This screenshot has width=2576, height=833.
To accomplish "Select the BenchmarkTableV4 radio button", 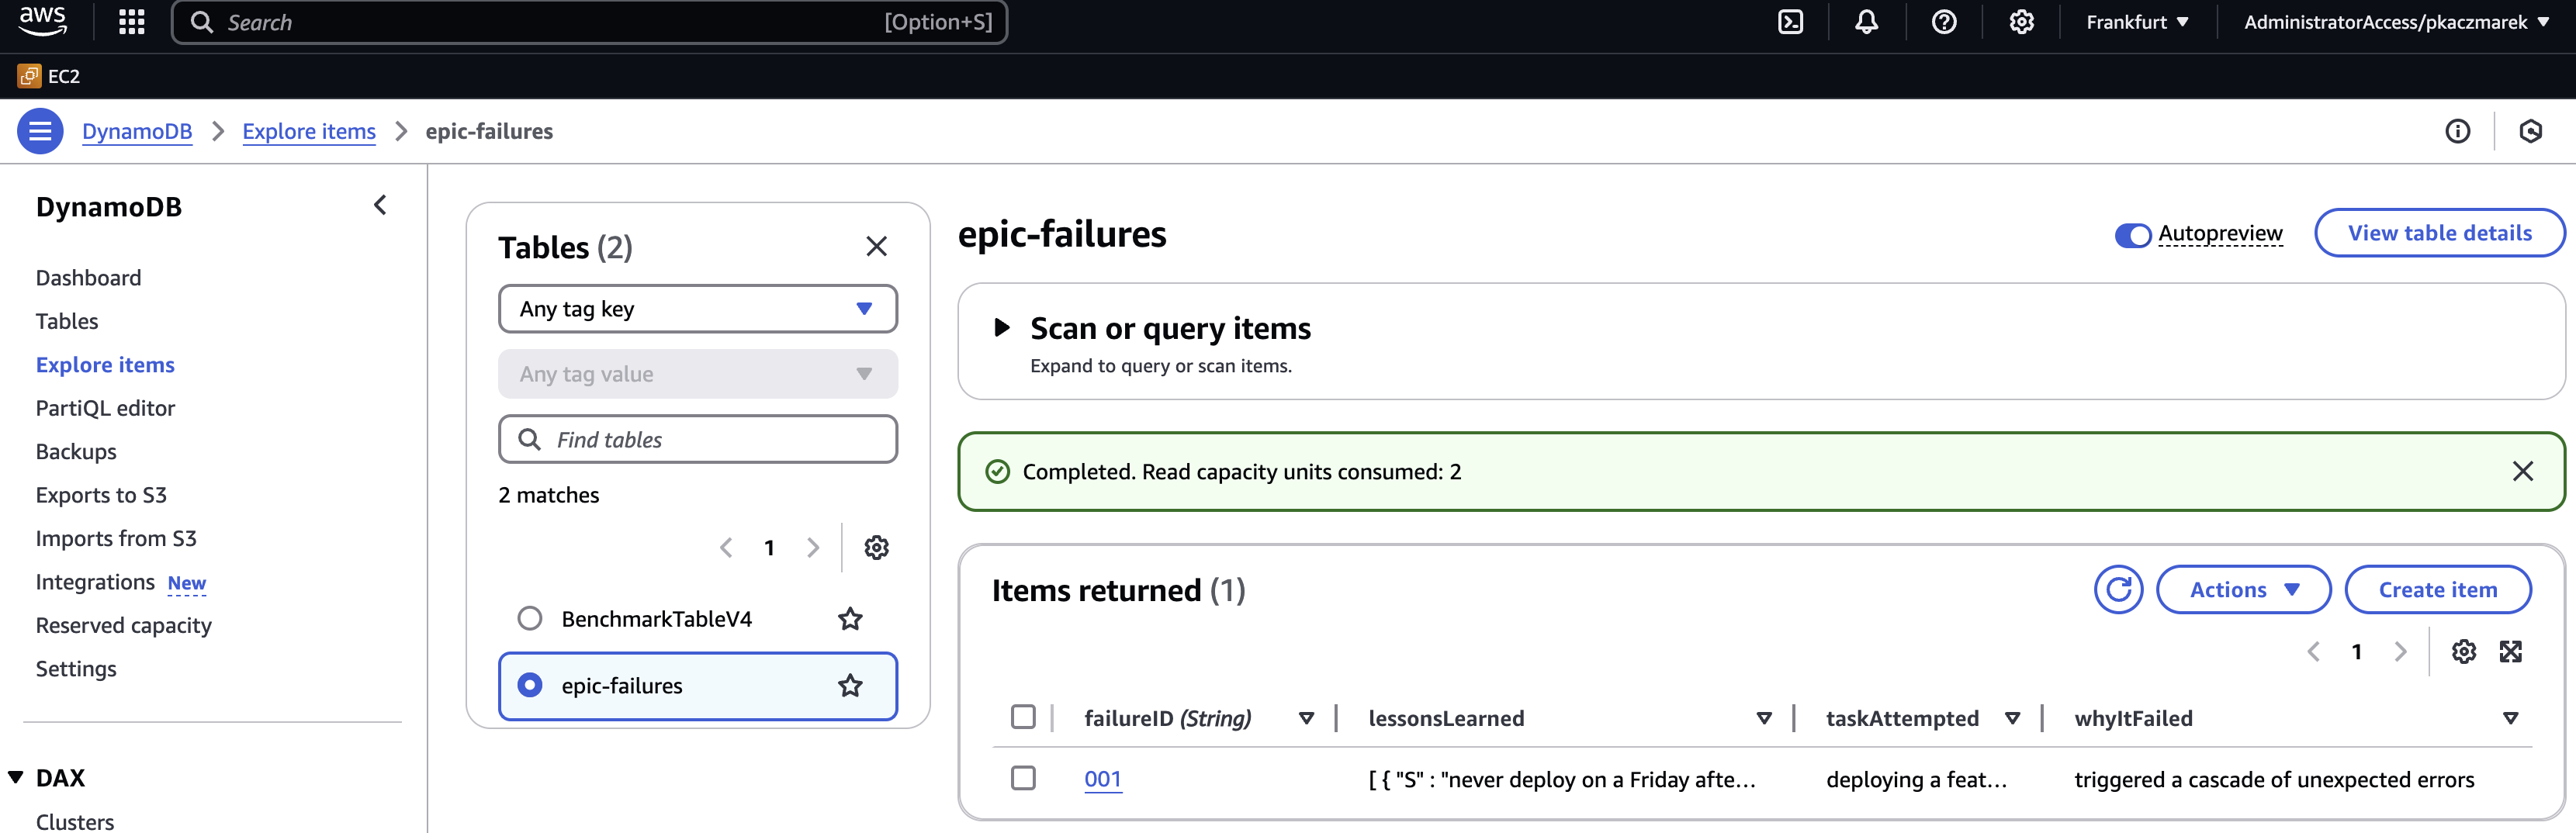I will 530,619.
